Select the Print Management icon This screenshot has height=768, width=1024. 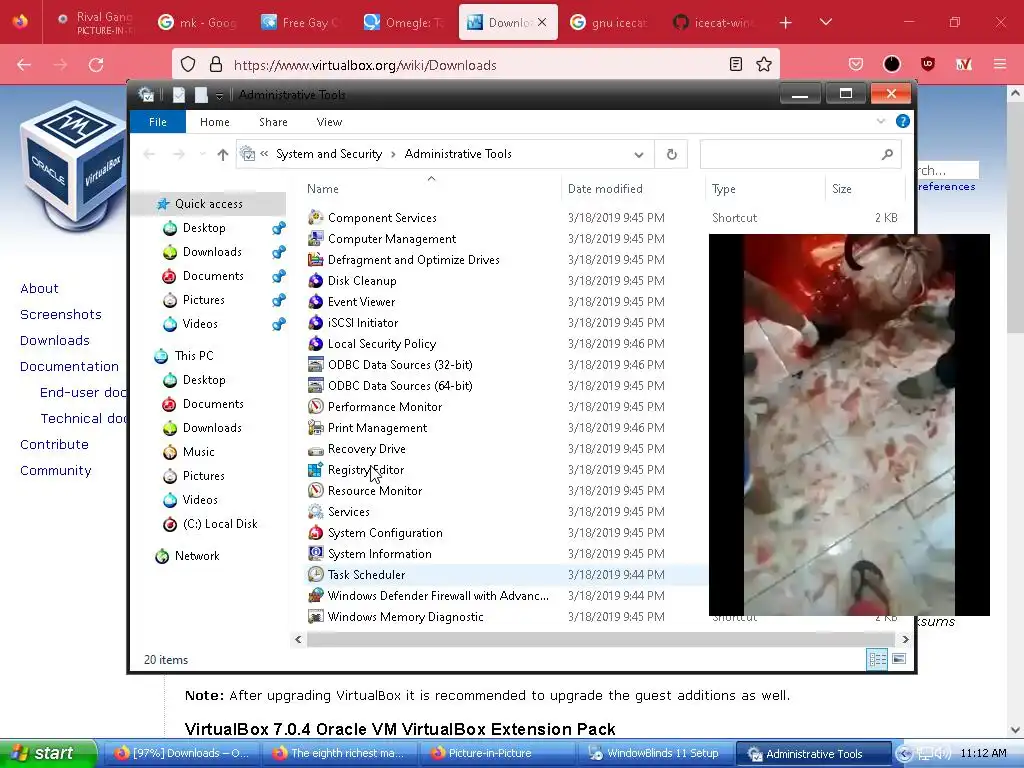click(315, 428)
